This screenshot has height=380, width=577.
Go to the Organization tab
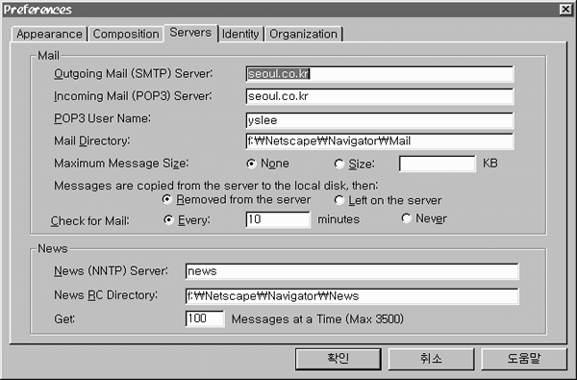tap(304, 34)
